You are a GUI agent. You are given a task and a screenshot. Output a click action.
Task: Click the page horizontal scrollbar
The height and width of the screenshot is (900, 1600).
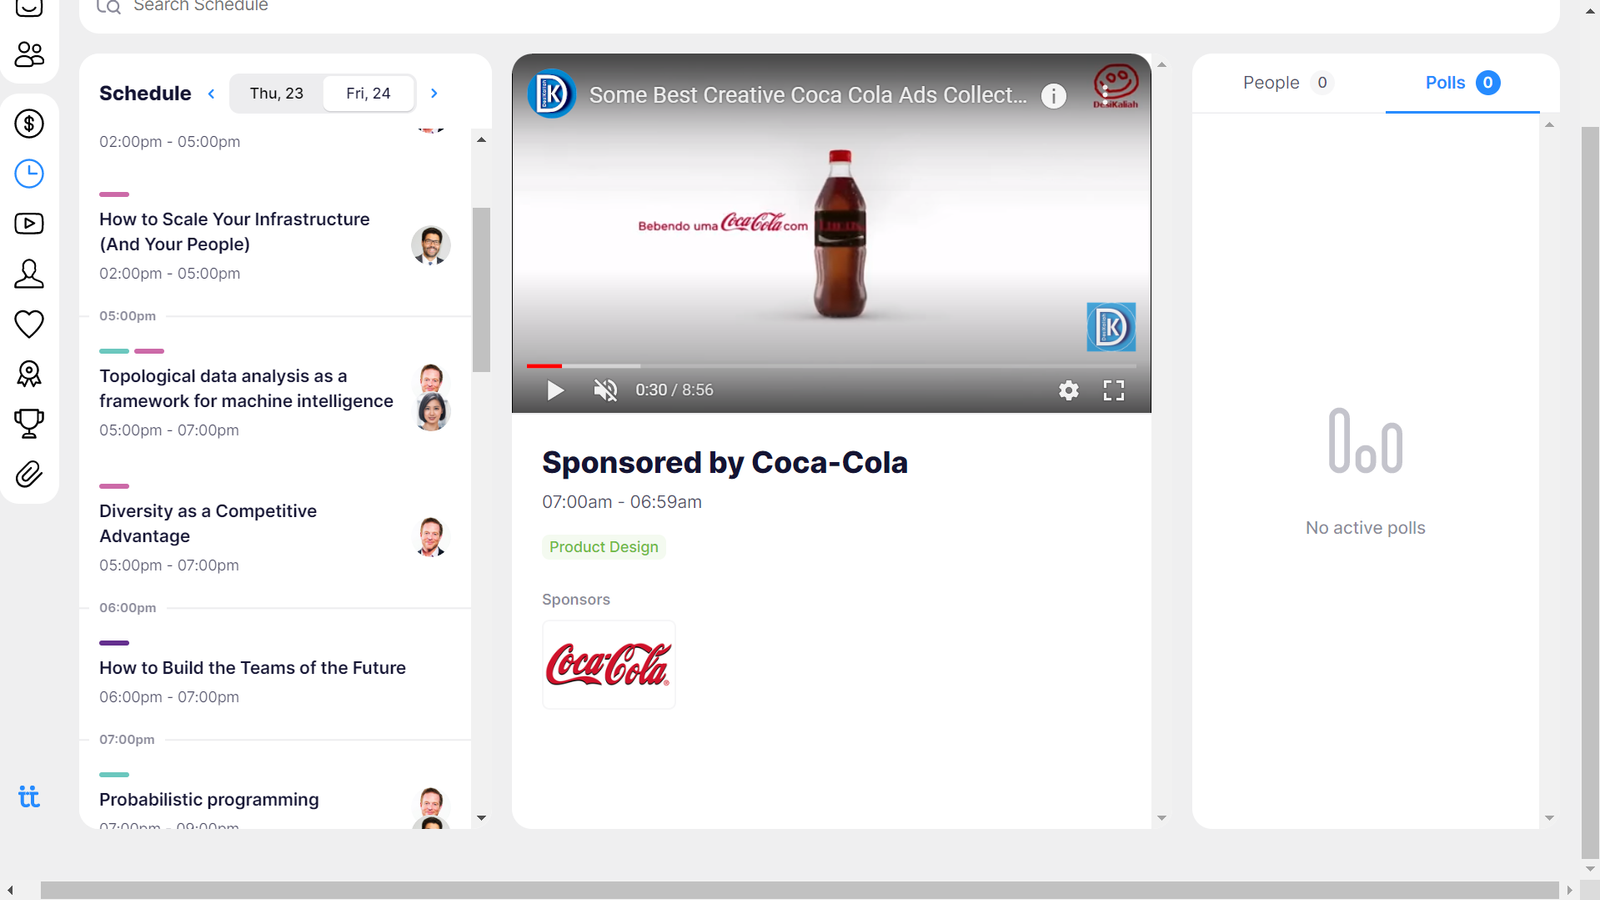coord(800,890)
